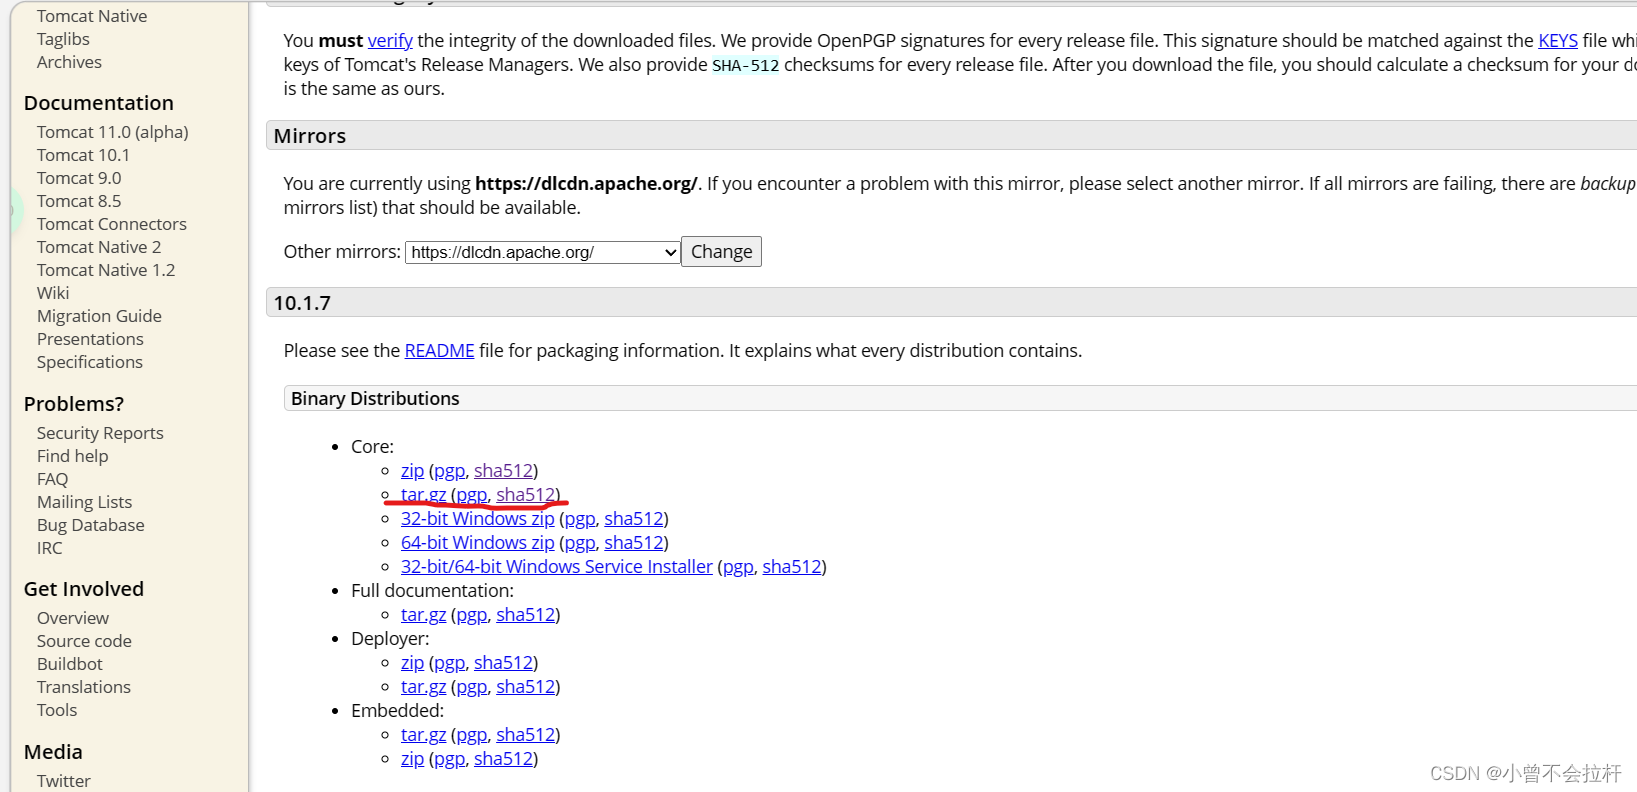
Task: Open sha512 for Deployer tar.gz
Action: (x=525, y=687)
